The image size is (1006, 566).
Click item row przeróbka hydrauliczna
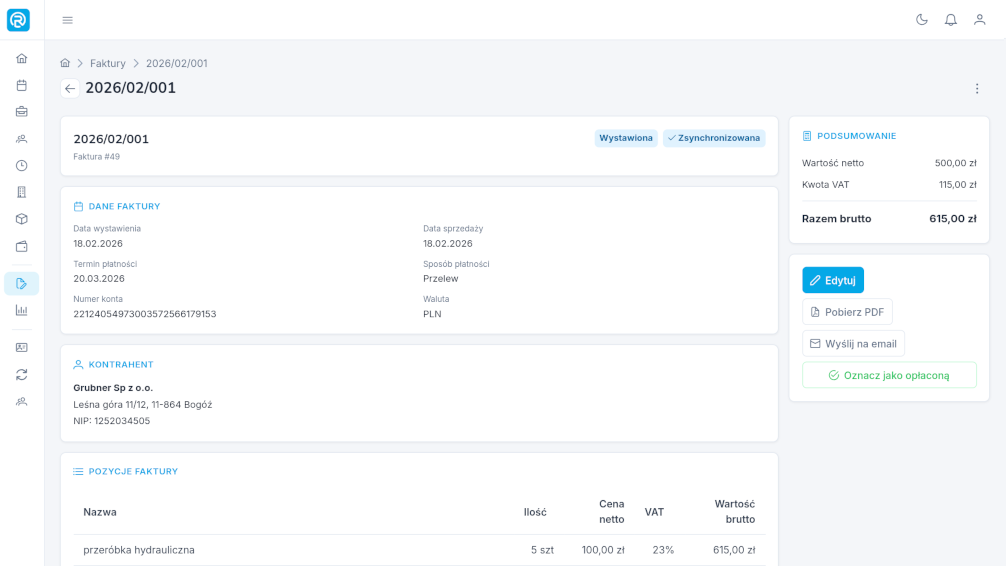coord(419,550)
